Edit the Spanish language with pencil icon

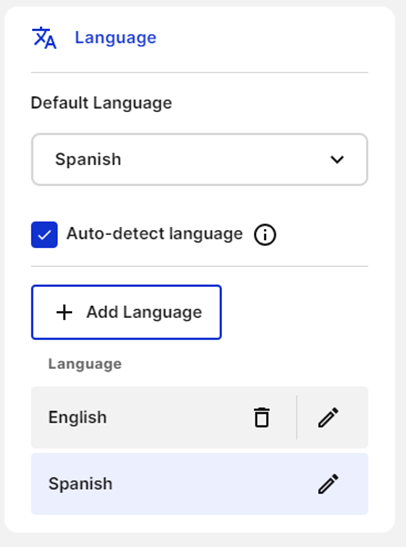328,484
